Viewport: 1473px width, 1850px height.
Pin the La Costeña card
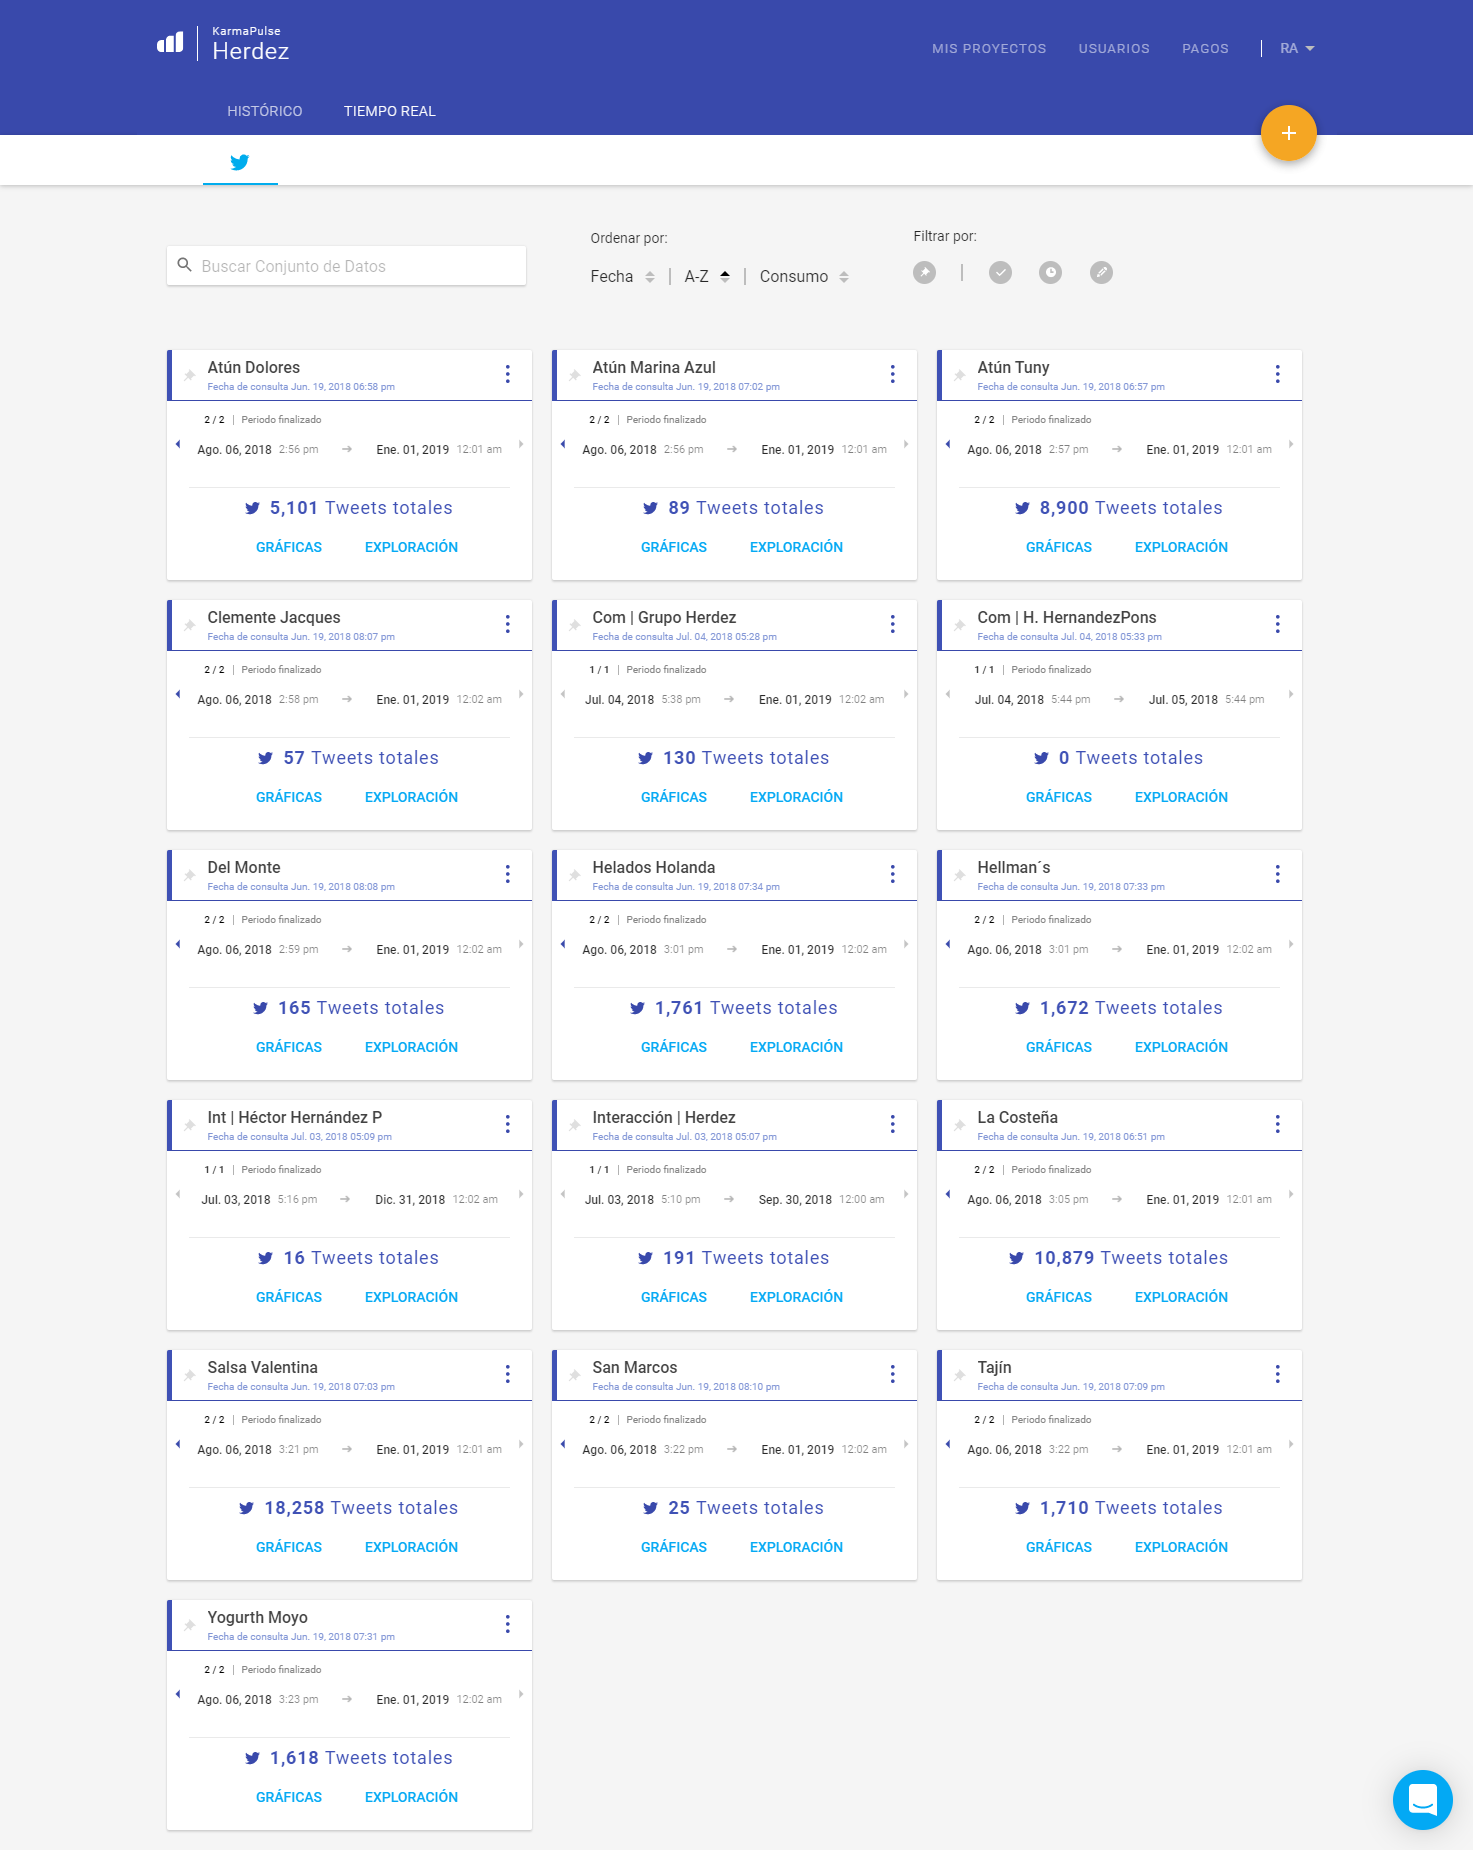[x=960, y=1126]
